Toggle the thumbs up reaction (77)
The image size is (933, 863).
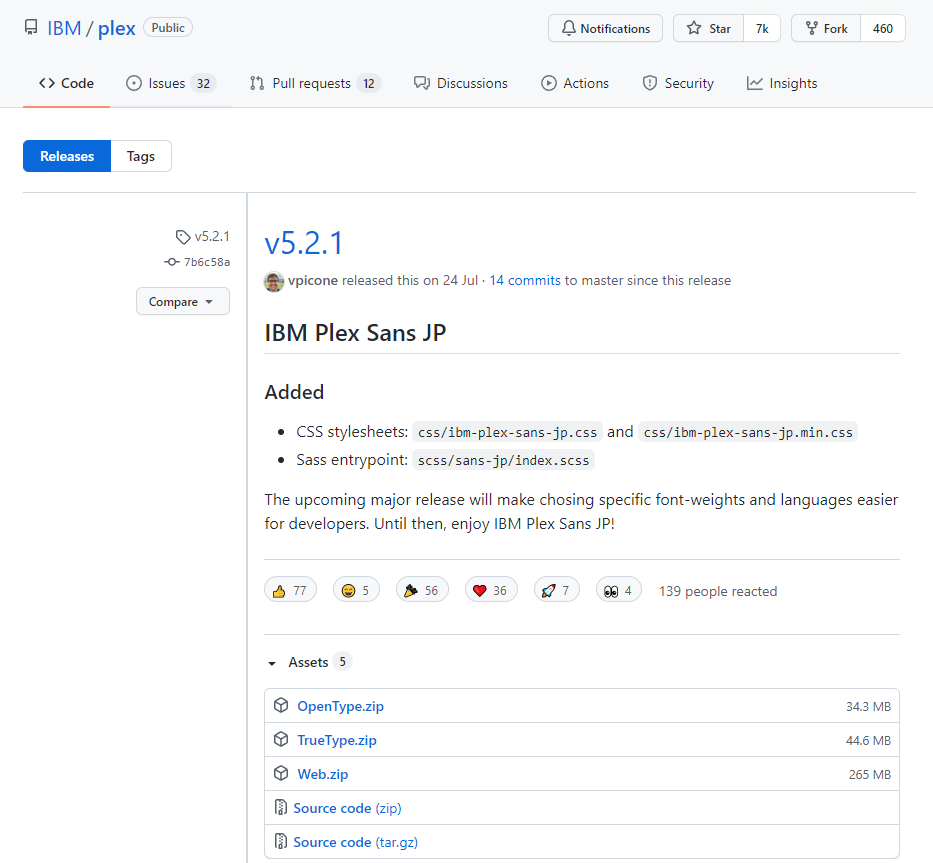(290, 590)
